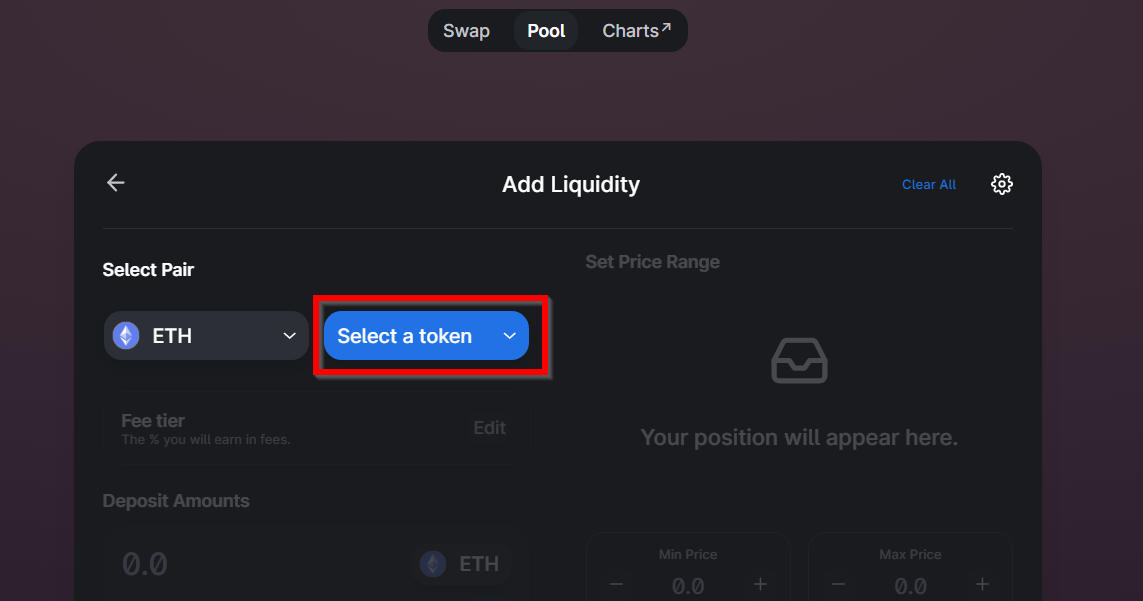Image resolution: width=1143 pixels, height=601 pixels.
Task: Select the Pool tab
Action: [546, 31]
